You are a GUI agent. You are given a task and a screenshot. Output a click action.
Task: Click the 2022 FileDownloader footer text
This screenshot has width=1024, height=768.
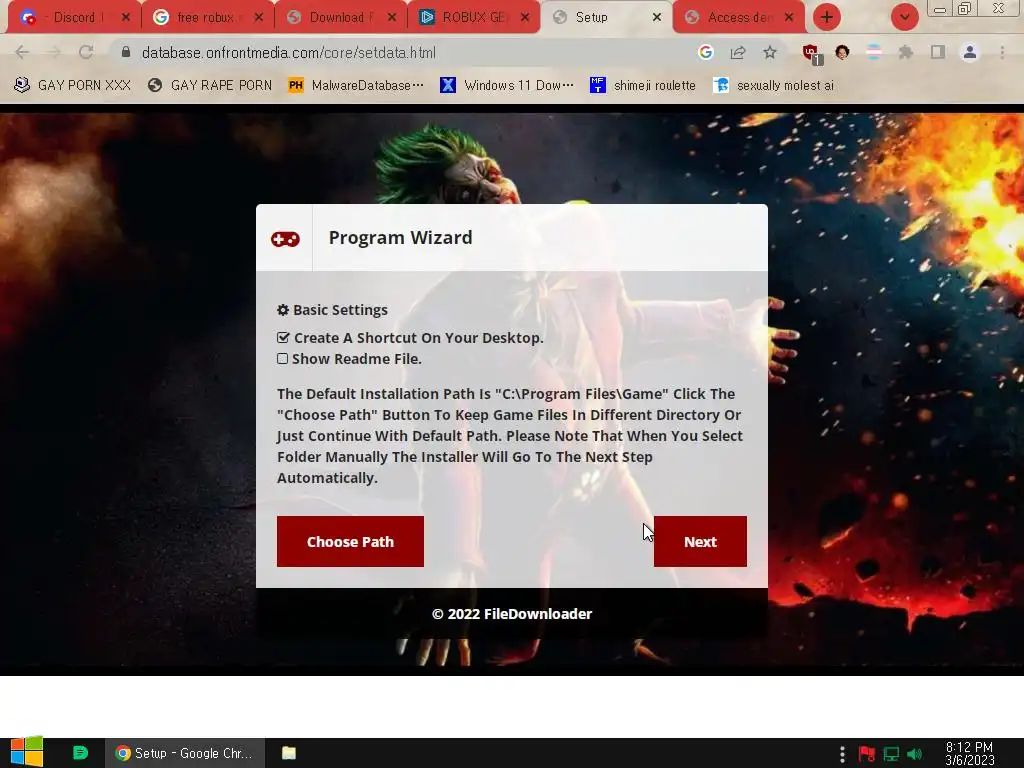[512, 614]
